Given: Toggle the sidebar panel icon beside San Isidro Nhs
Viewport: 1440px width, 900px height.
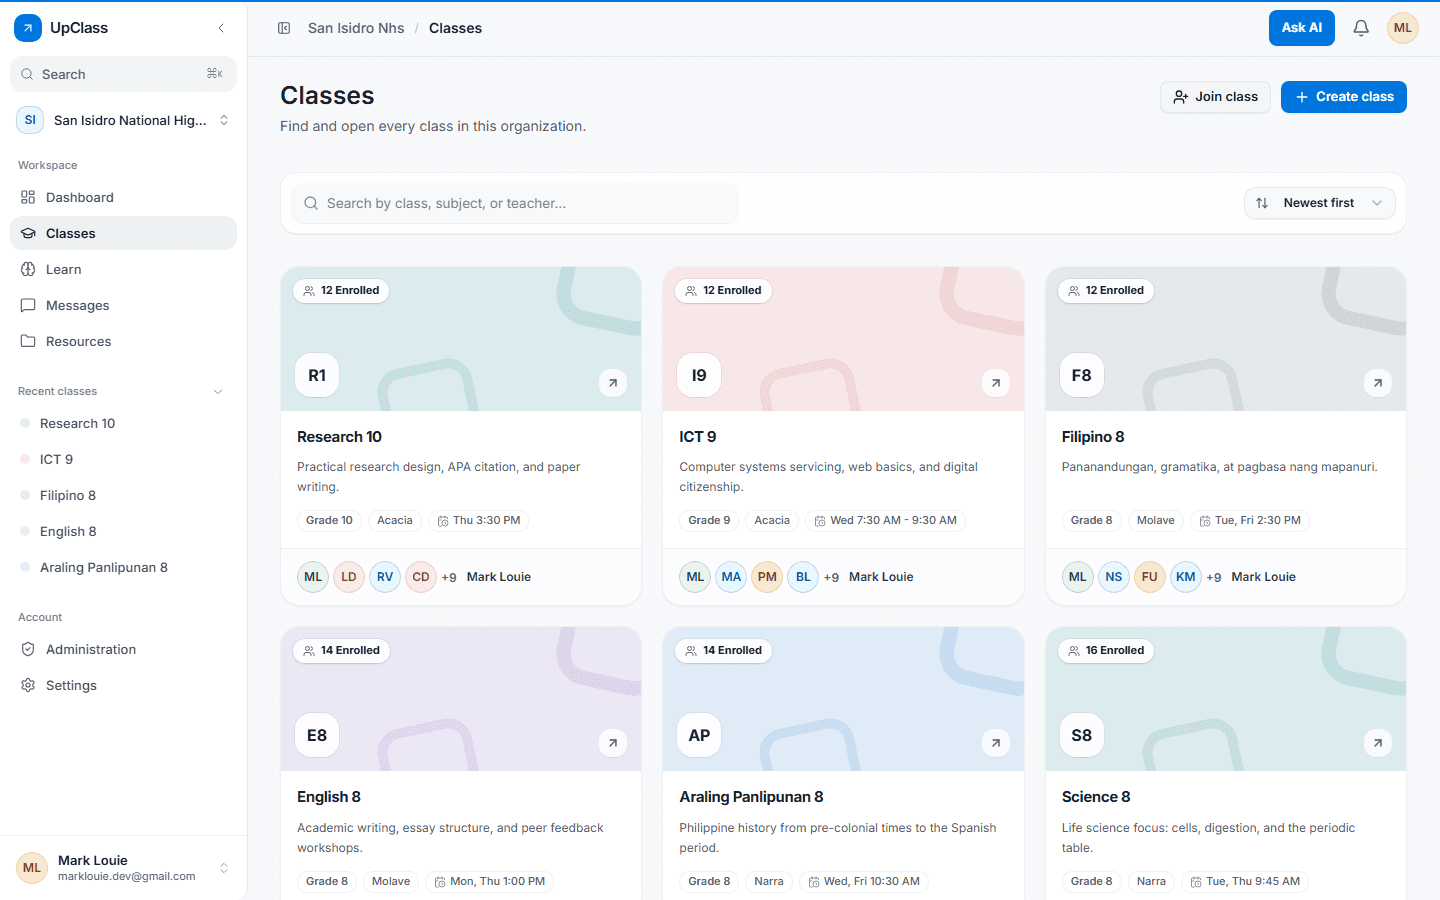Looking at the screenshot, I should coord(284,28).
